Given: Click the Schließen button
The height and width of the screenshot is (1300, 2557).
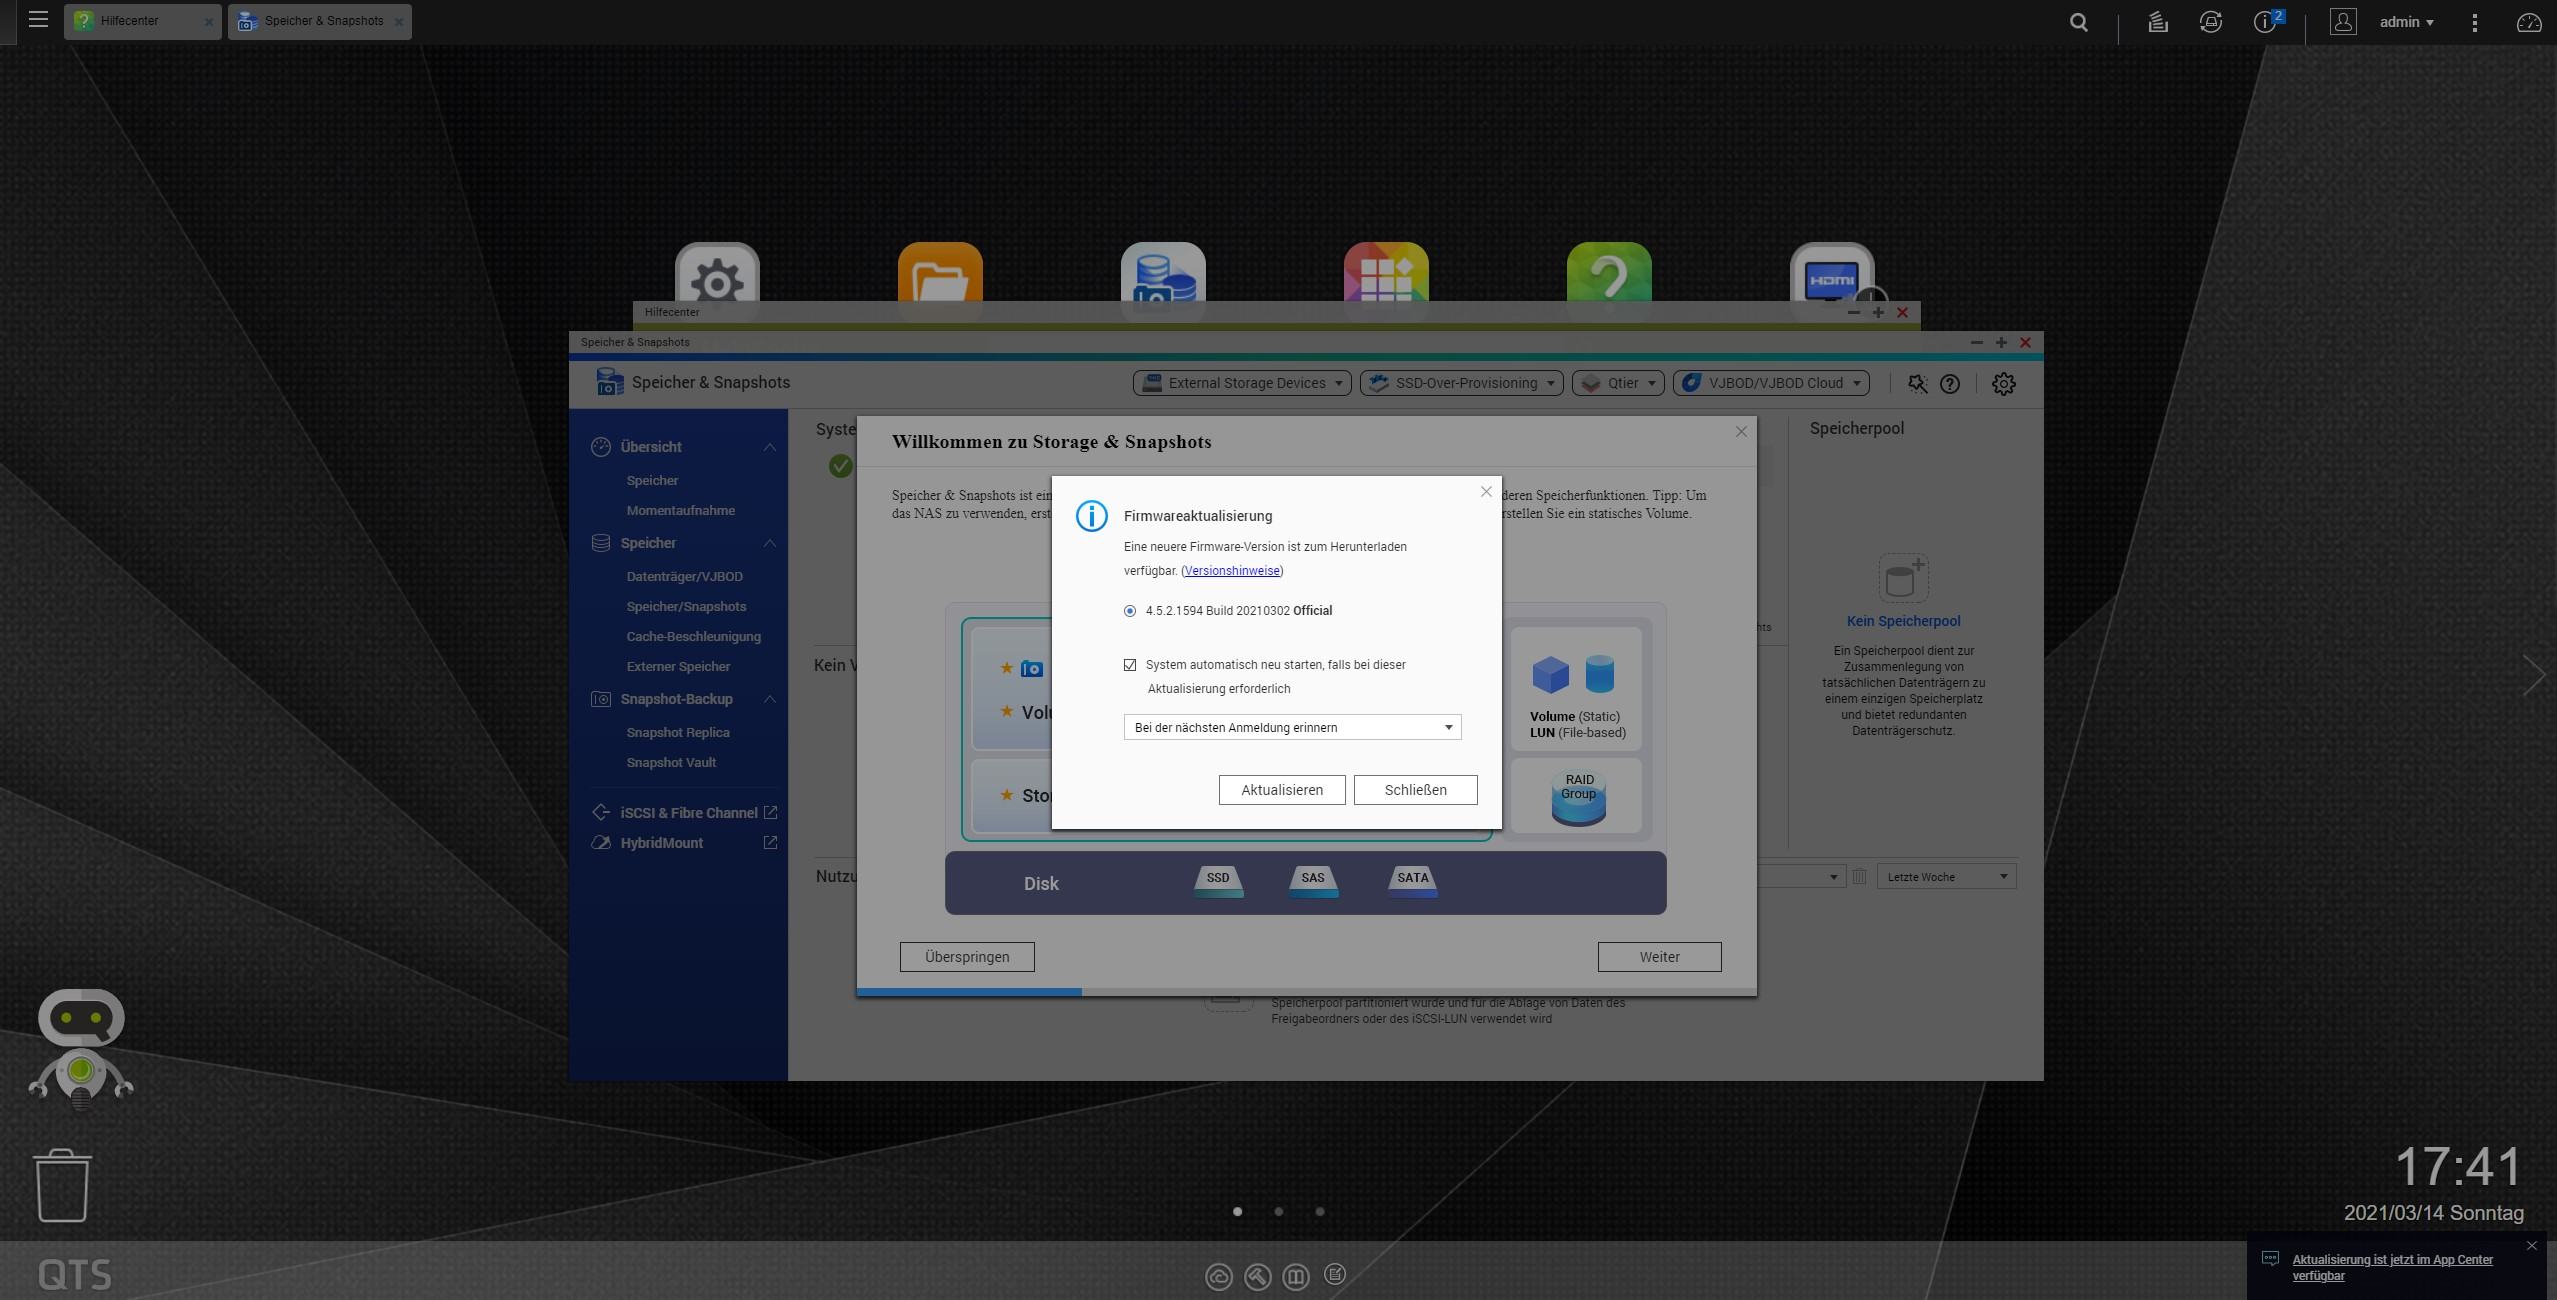Looking at the screenshot, I should click(x=1415, y=790).
